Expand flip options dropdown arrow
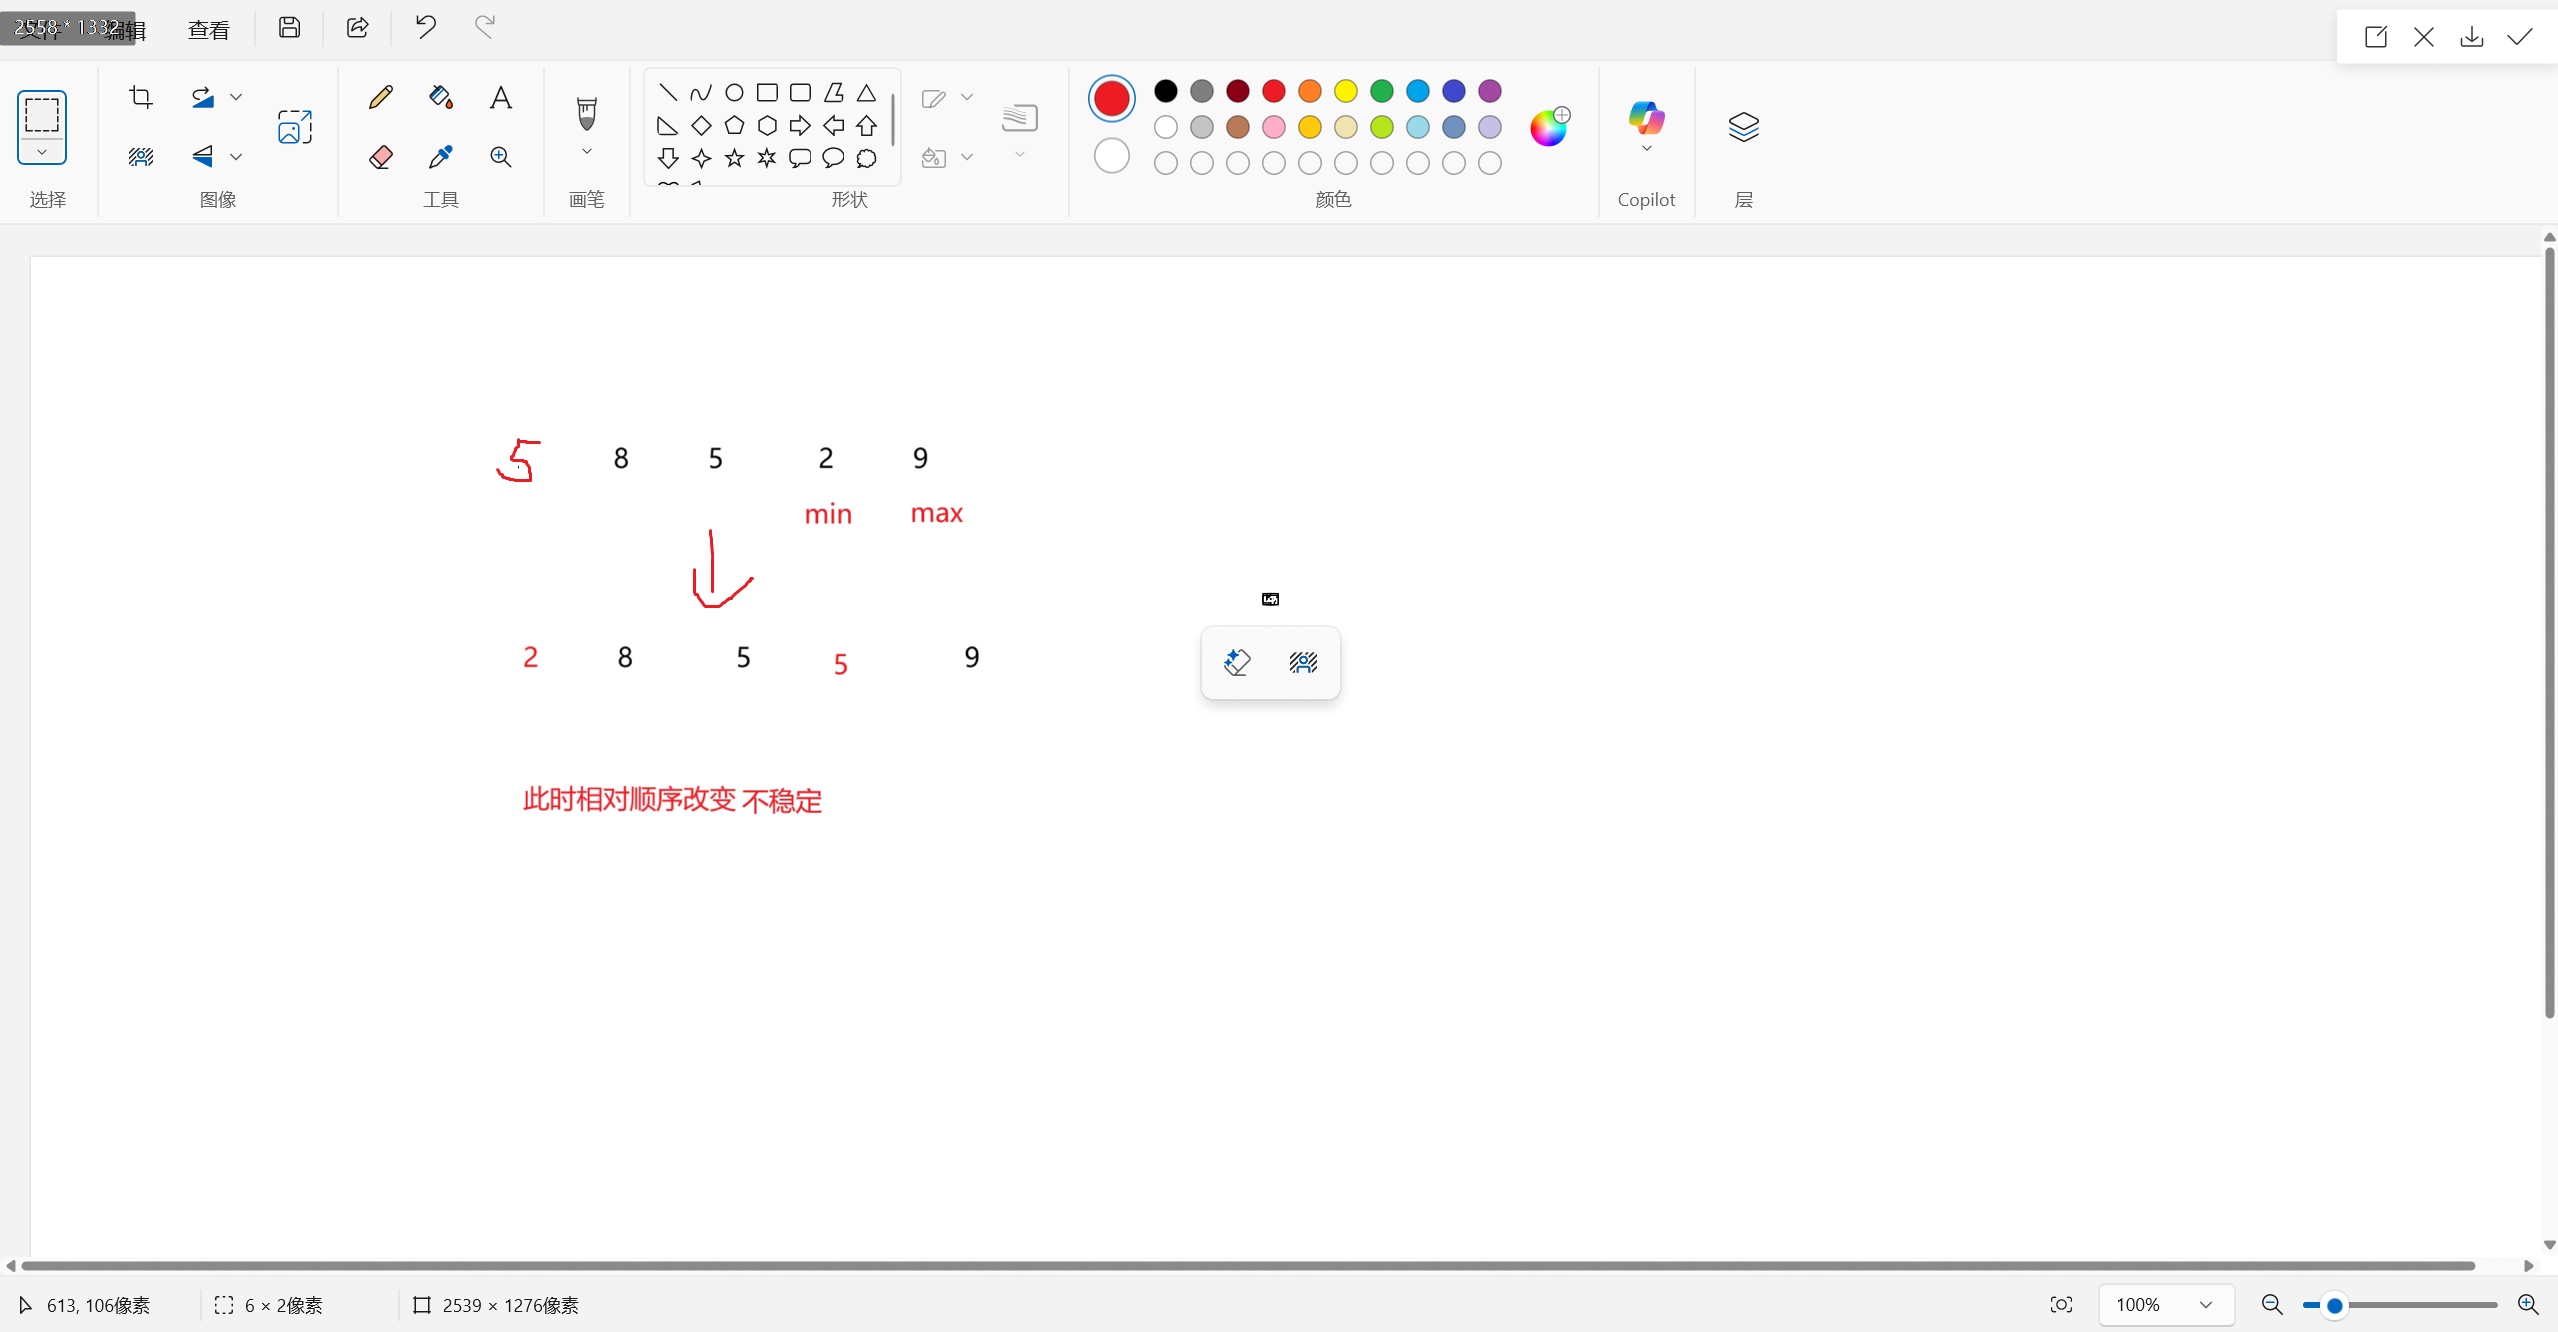 [236, 156]
